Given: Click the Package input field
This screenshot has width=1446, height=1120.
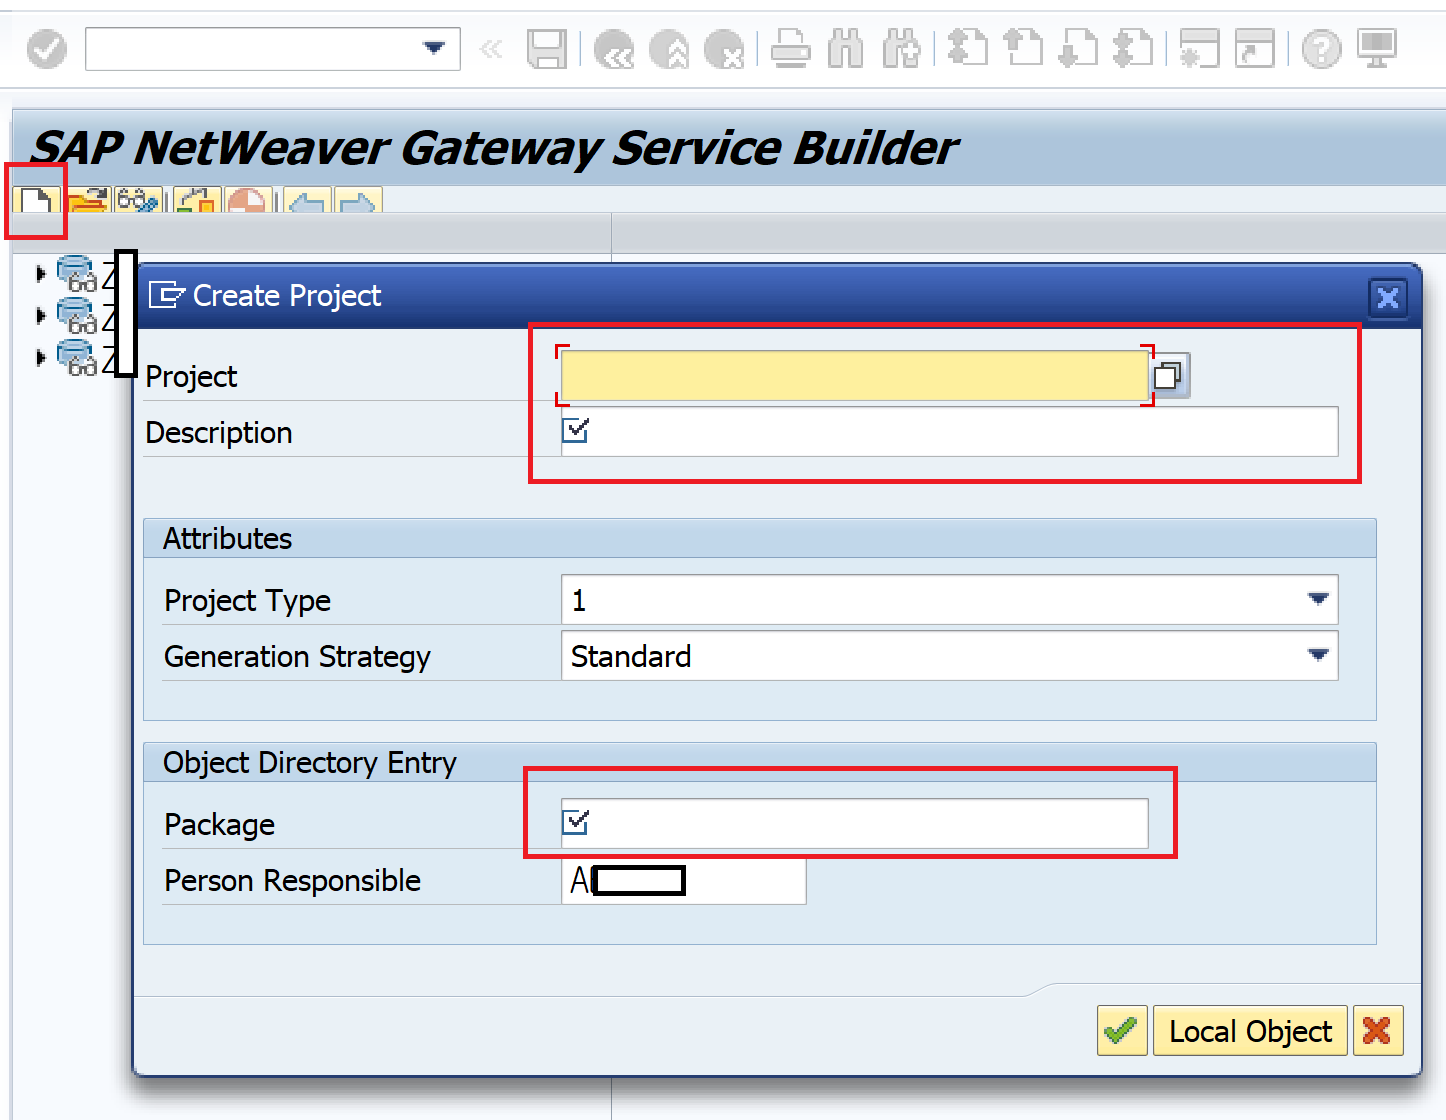Looking at the screenshot, I should (854, 823).
